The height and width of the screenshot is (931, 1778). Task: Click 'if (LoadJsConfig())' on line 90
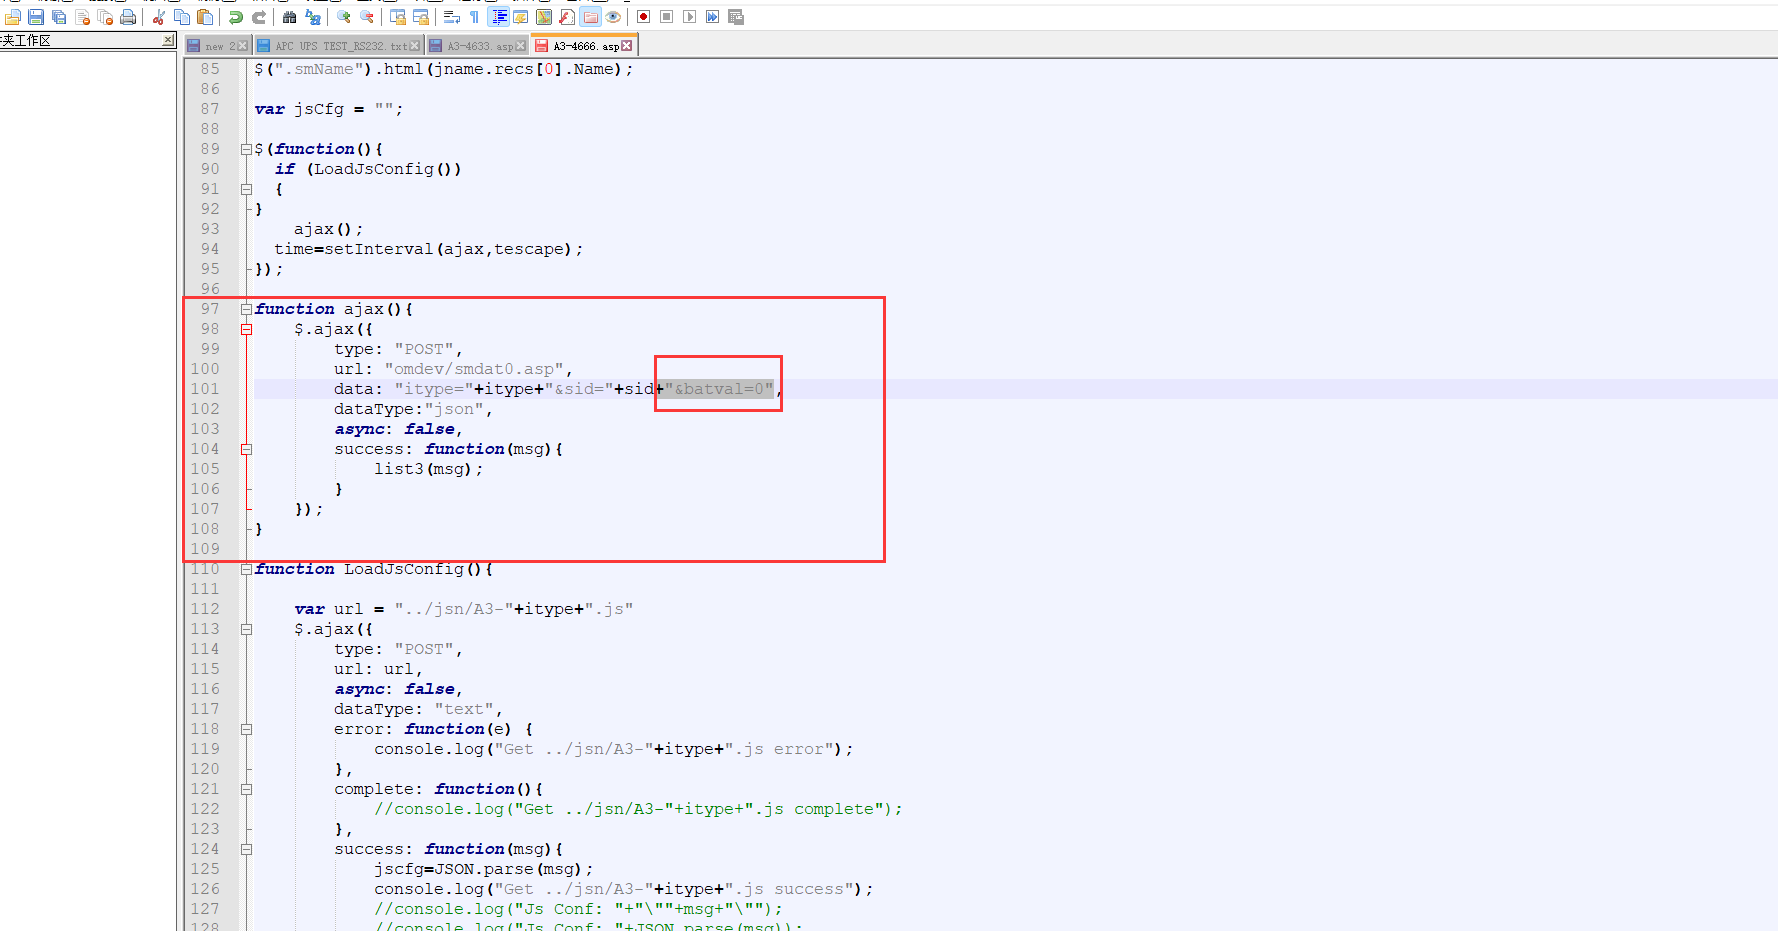pyautogui.click(x=368, y=169)
